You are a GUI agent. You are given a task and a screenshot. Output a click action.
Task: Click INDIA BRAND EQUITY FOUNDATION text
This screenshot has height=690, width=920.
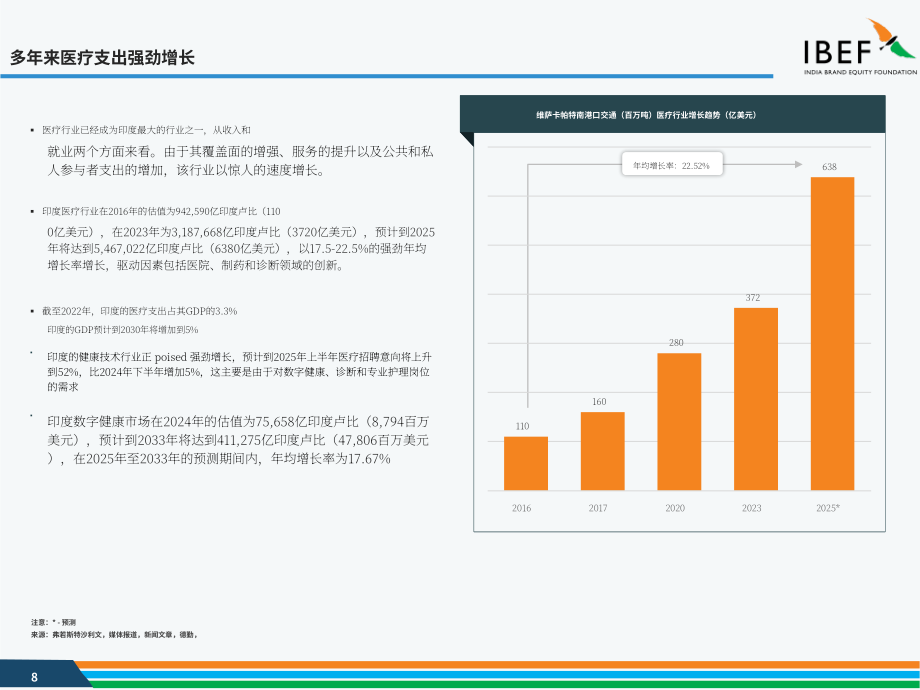coord(860,72)
